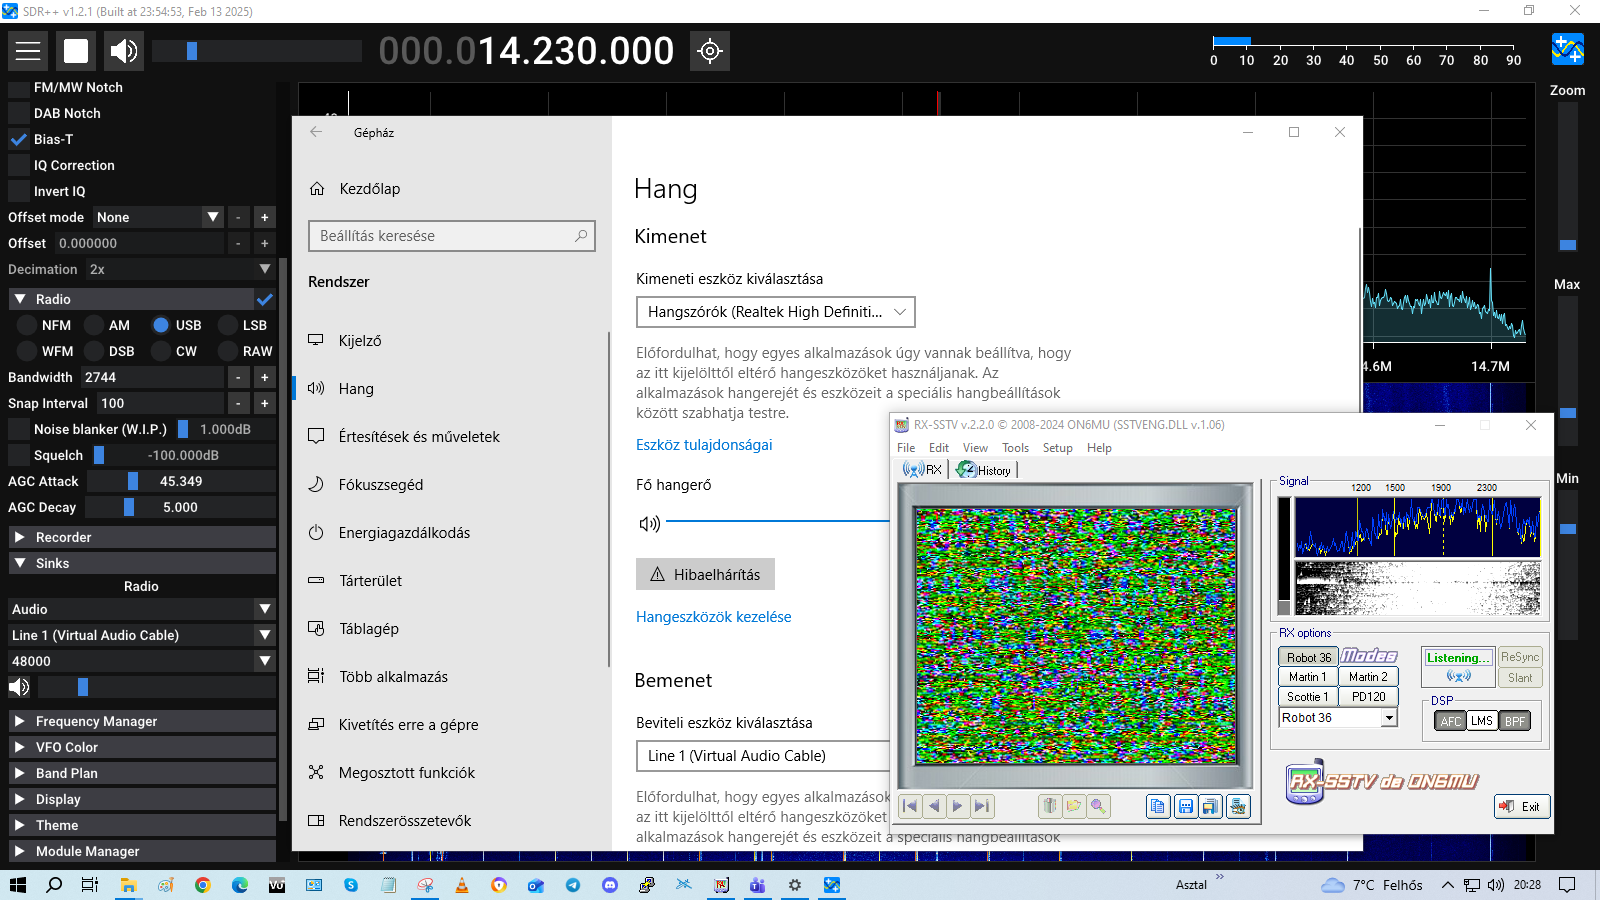This screenshot has height=900, width=1600.
Task: Click the Hibaelhárítás troubleshoot button
Action: (x=705, y=575)
